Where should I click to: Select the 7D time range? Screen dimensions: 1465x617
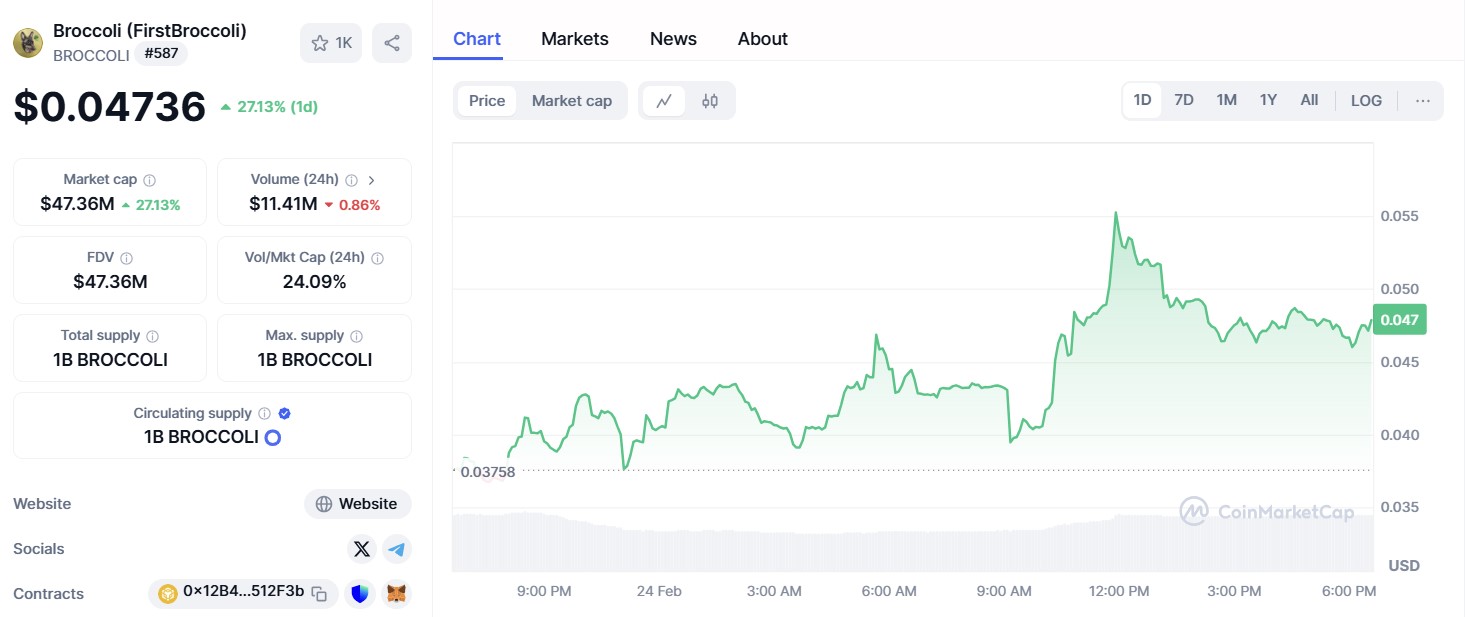click(1184, 100)
